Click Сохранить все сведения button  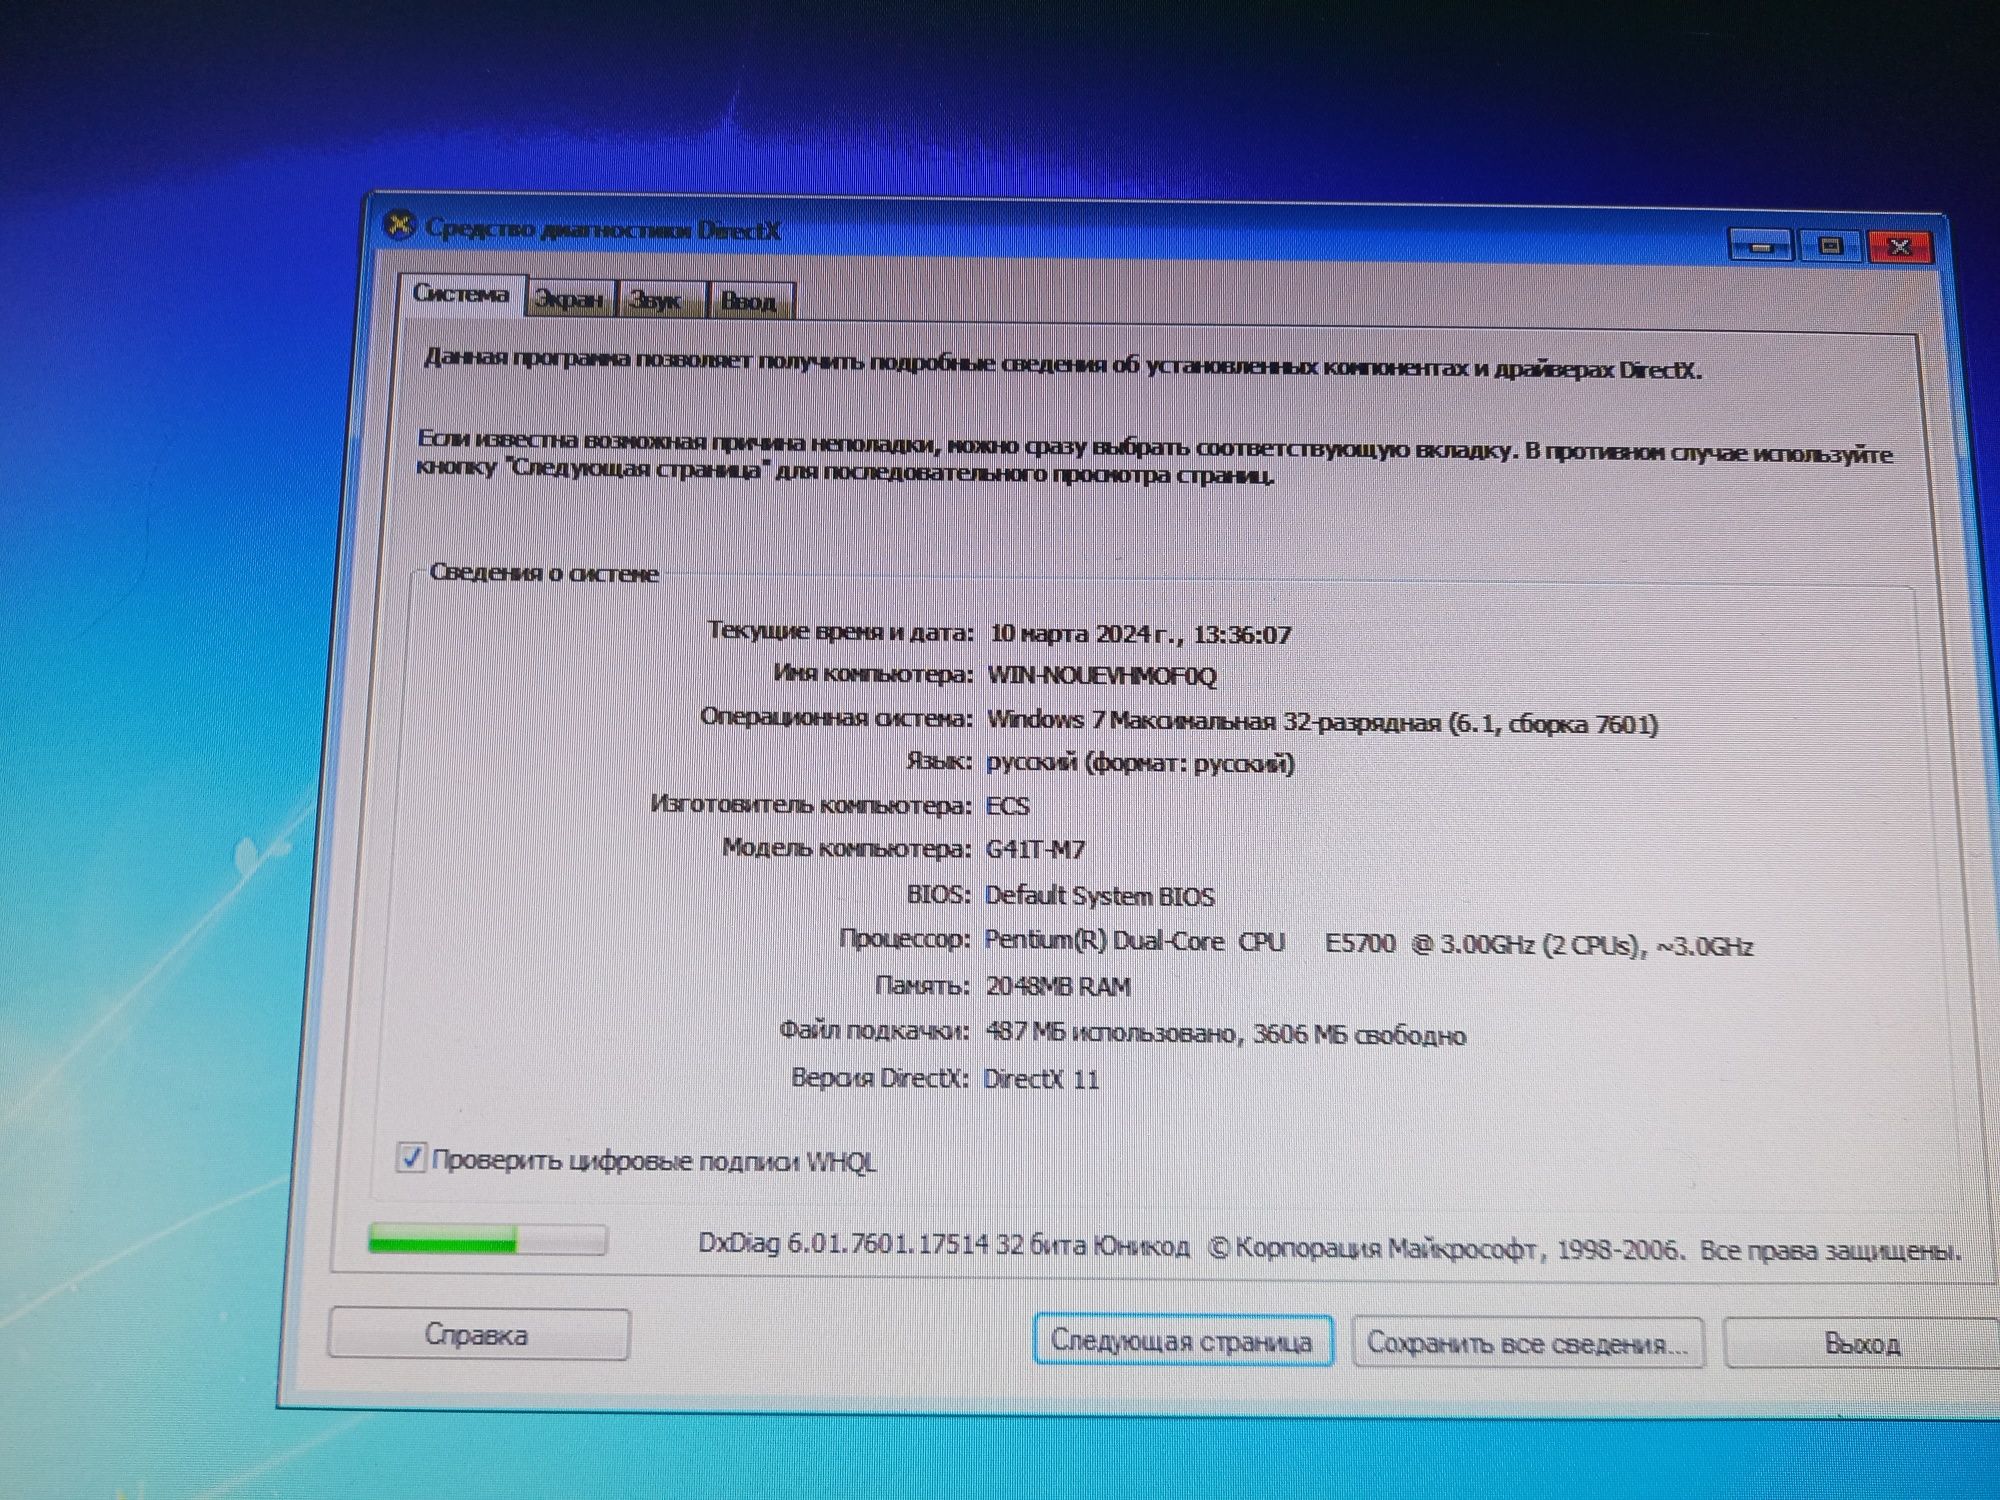pos(1527,1343)
